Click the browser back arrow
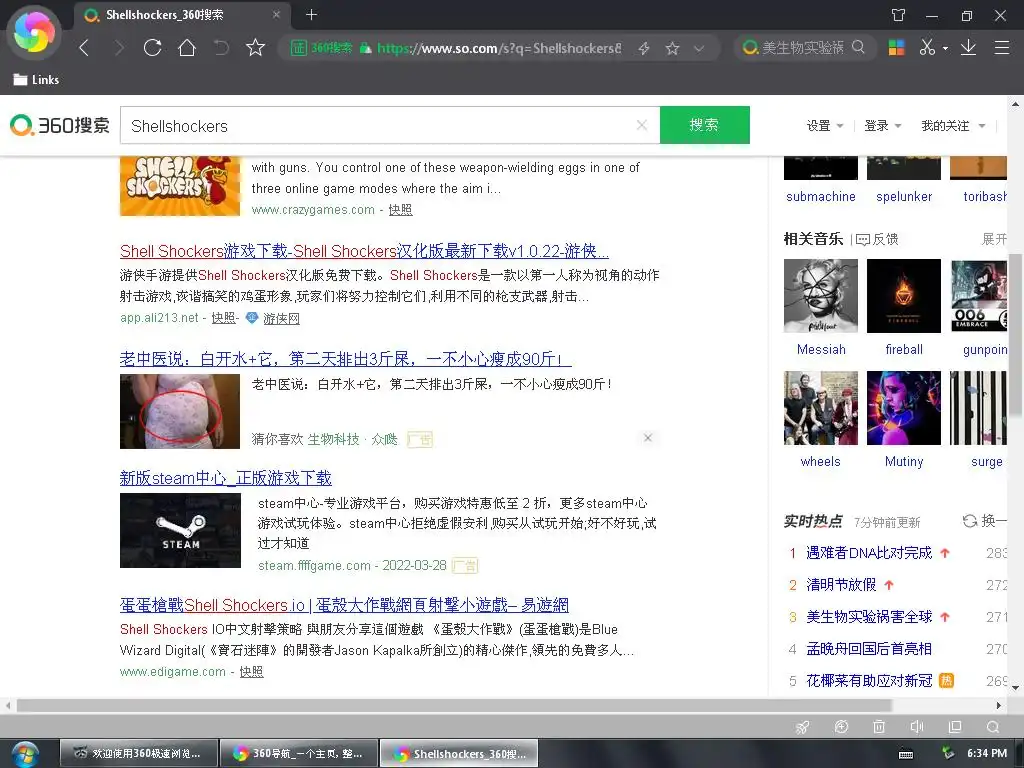 click(x=84, y=48)
